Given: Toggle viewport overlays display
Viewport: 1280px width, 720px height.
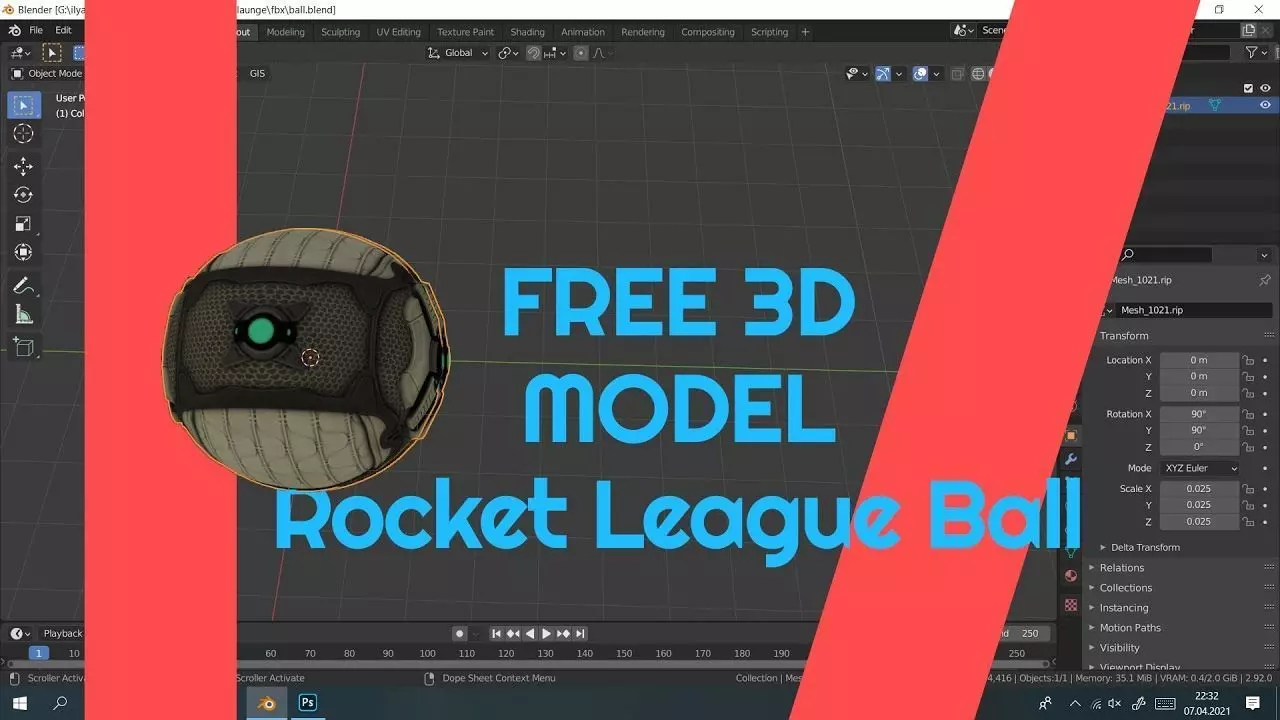Looking at the screenshot, I should (x=920, y=73).
